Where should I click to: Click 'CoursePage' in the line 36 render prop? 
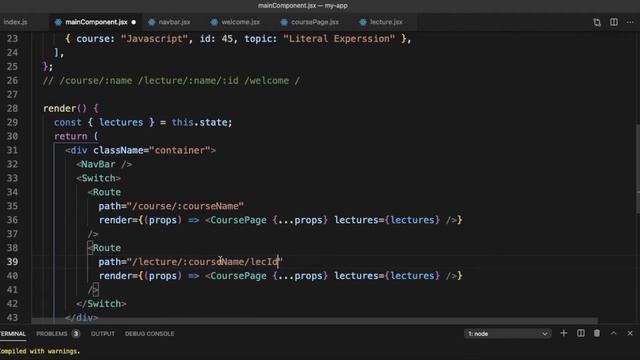click(x=238, y=220)
